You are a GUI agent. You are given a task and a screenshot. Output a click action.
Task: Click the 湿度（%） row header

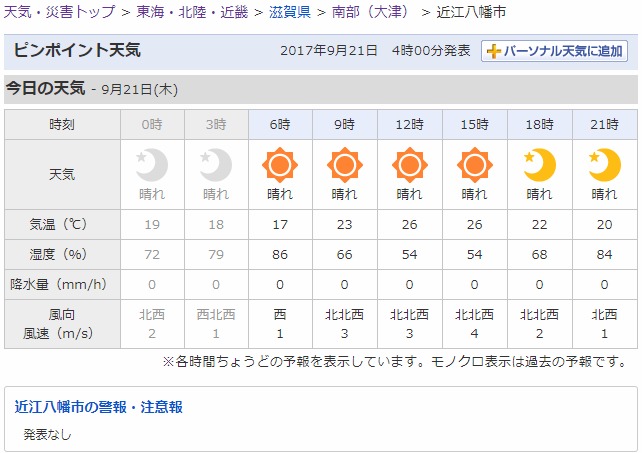62,254
